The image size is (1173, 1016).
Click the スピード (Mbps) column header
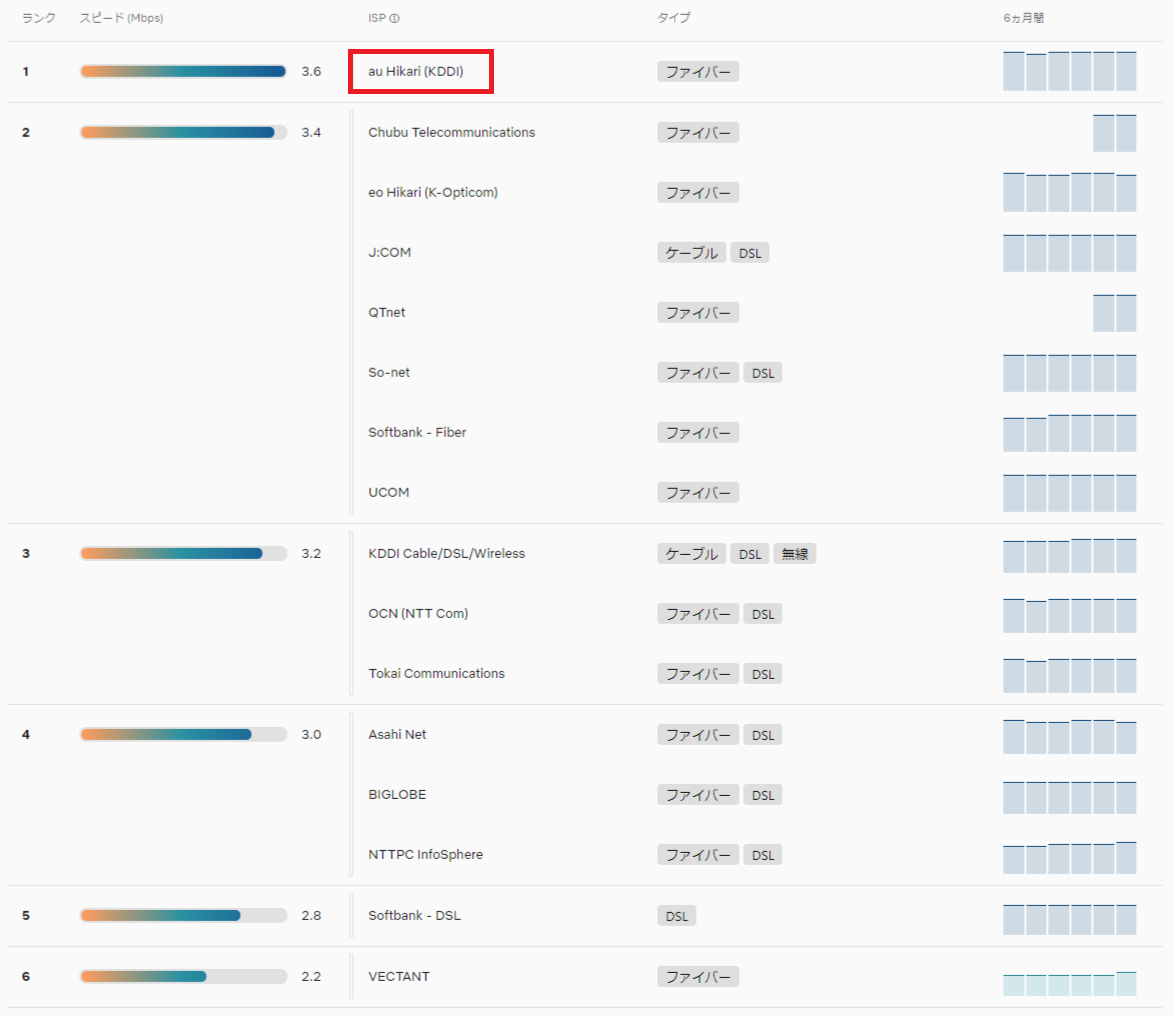121,18
